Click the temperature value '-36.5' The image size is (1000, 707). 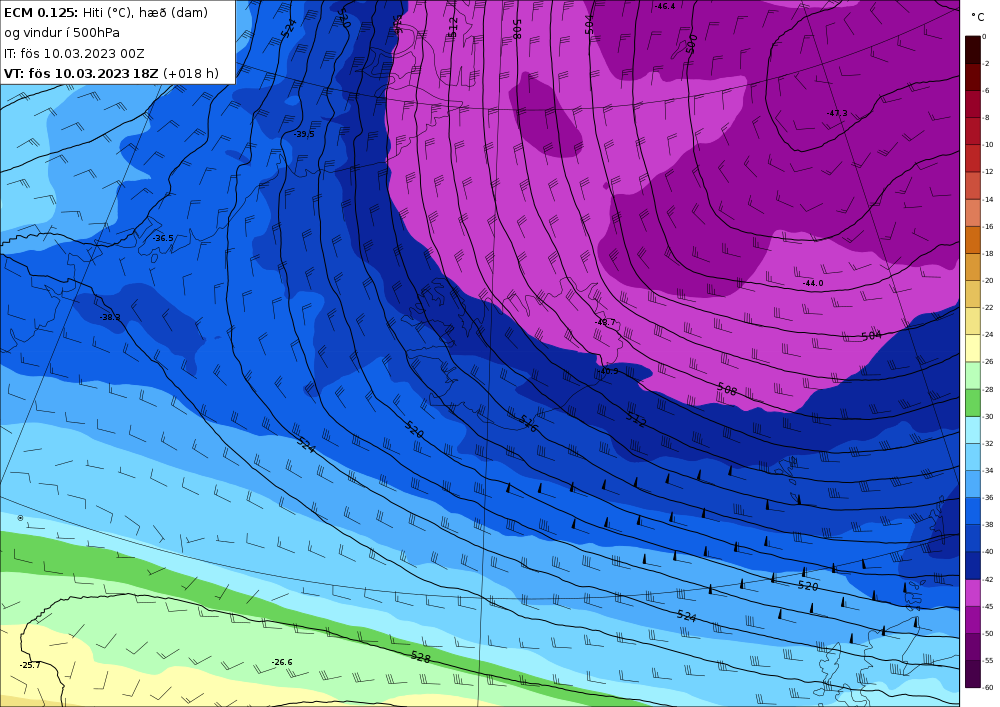point(163,238)
